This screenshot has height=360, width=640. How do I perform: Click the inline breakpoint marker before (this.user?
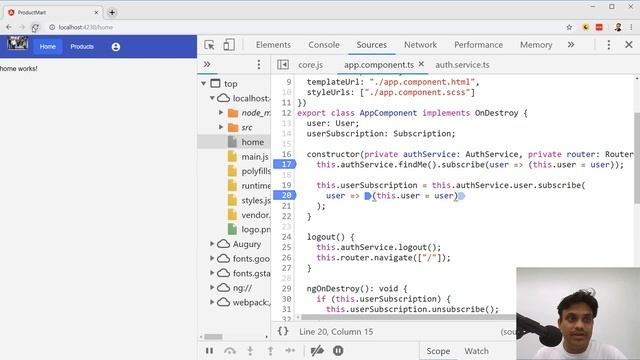(x=368, y=196)
